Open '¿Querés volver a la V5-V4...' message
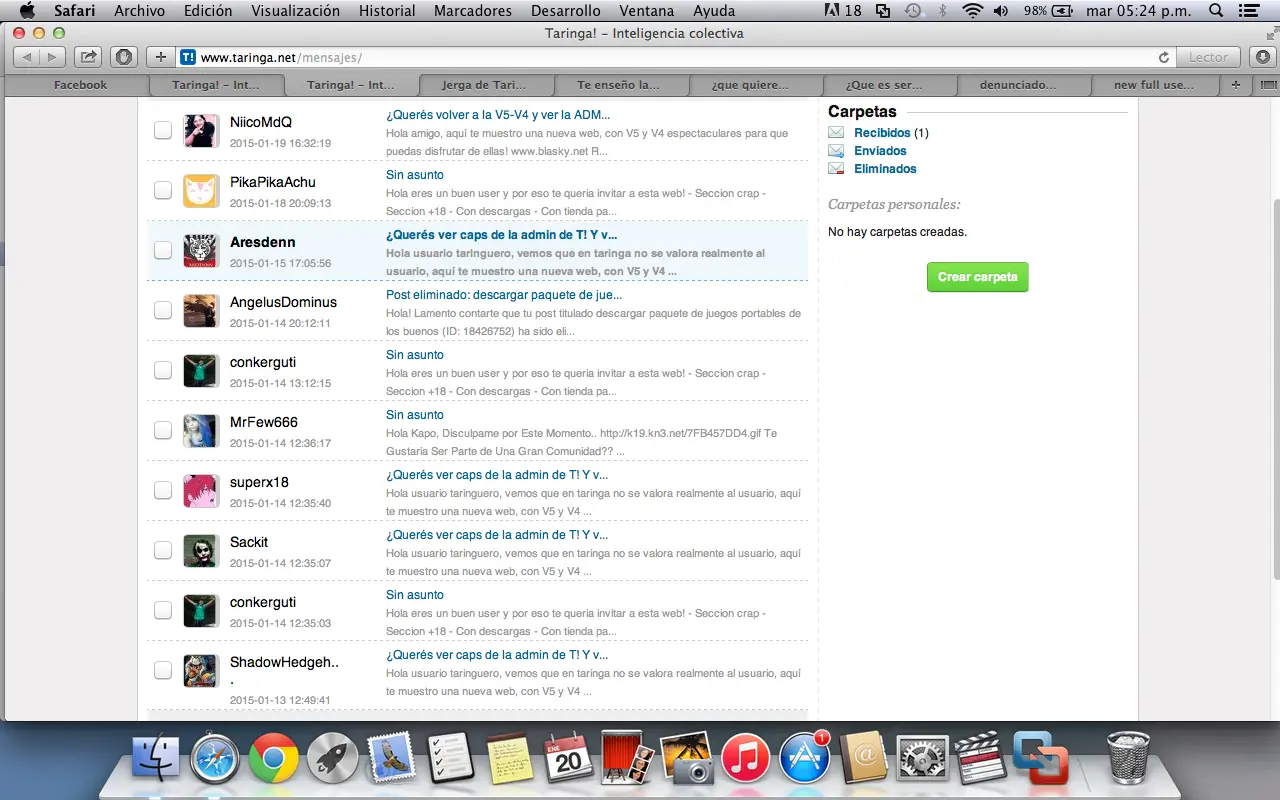This screenshot has height=800, width=1280. click(x=498, y=115)
